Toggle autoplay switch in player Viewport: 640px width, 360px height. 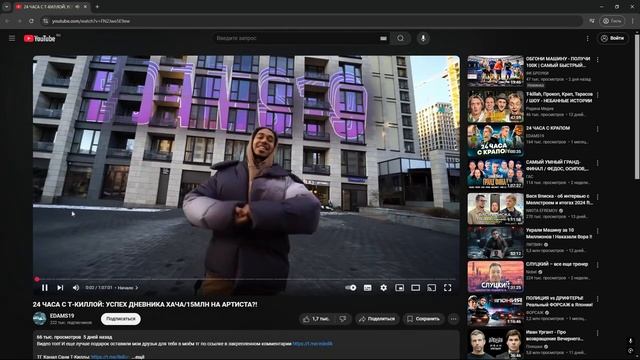tap(351, 288)
